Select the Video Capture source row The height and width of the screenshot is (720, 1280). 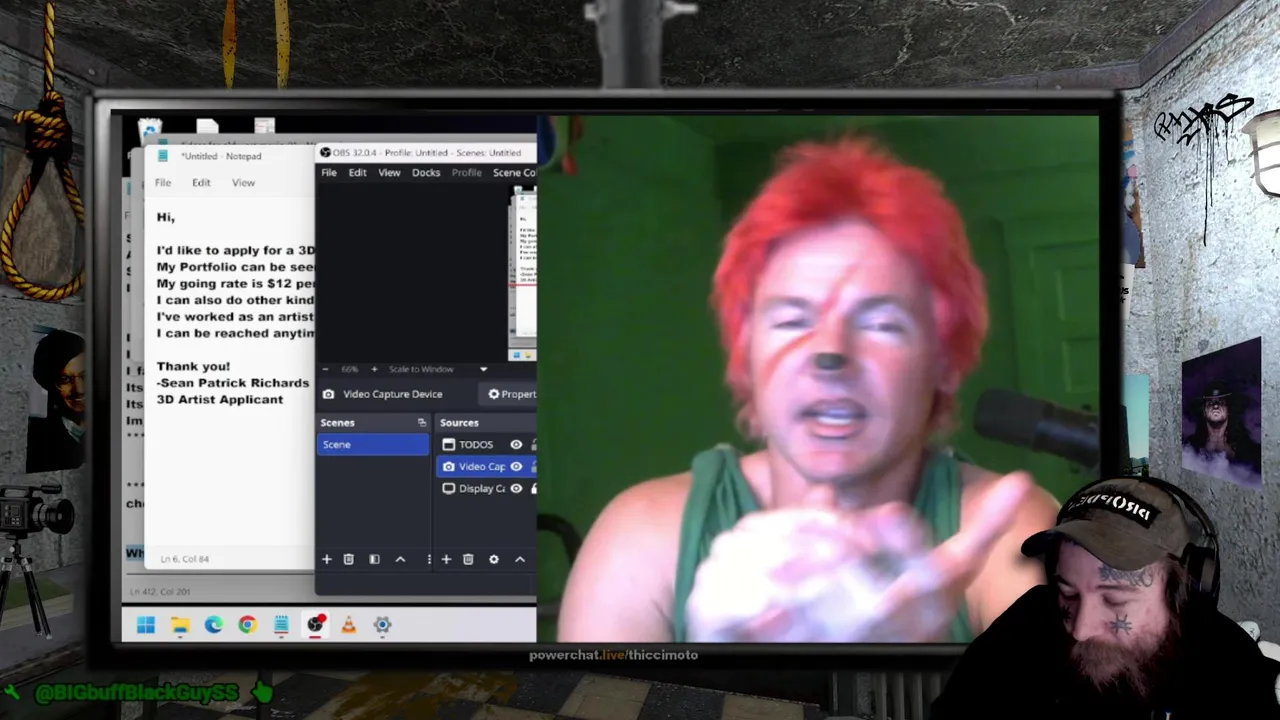(x=486, y=467)
